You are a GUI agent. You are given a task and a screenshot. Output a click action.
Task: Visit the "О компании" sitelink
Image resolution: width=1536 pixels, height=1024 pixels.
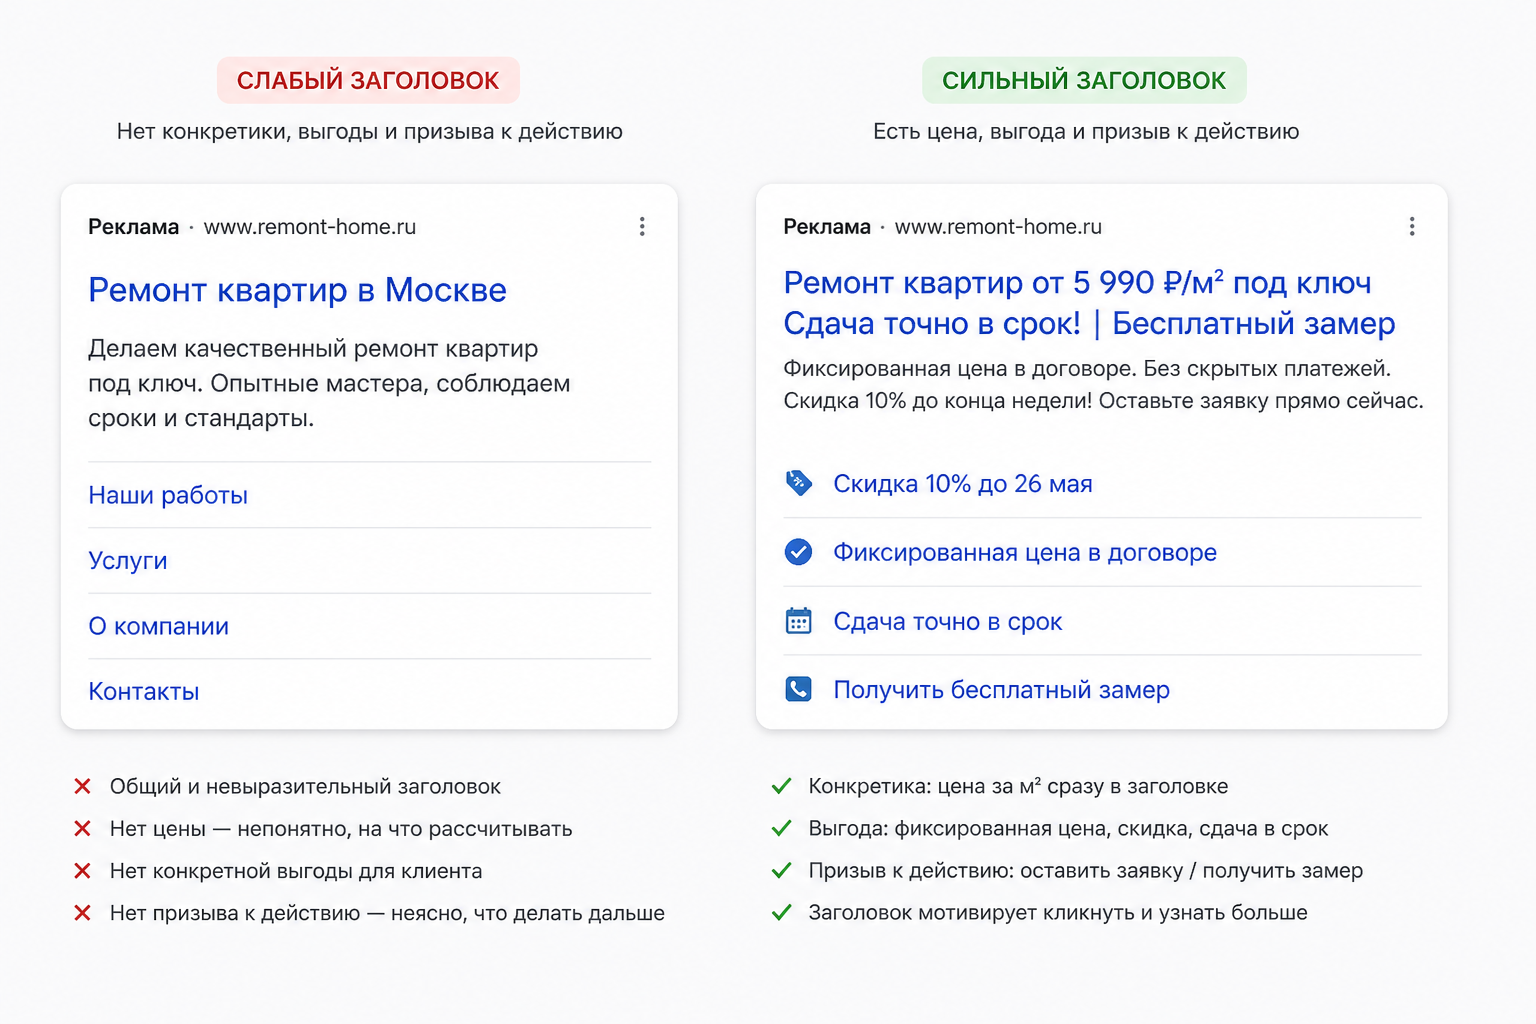coord(158,626)
